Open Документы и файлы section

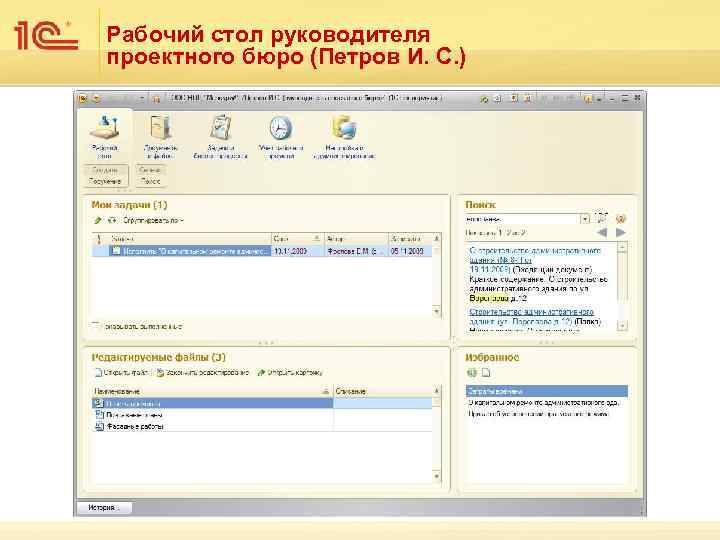click(161, 137)
